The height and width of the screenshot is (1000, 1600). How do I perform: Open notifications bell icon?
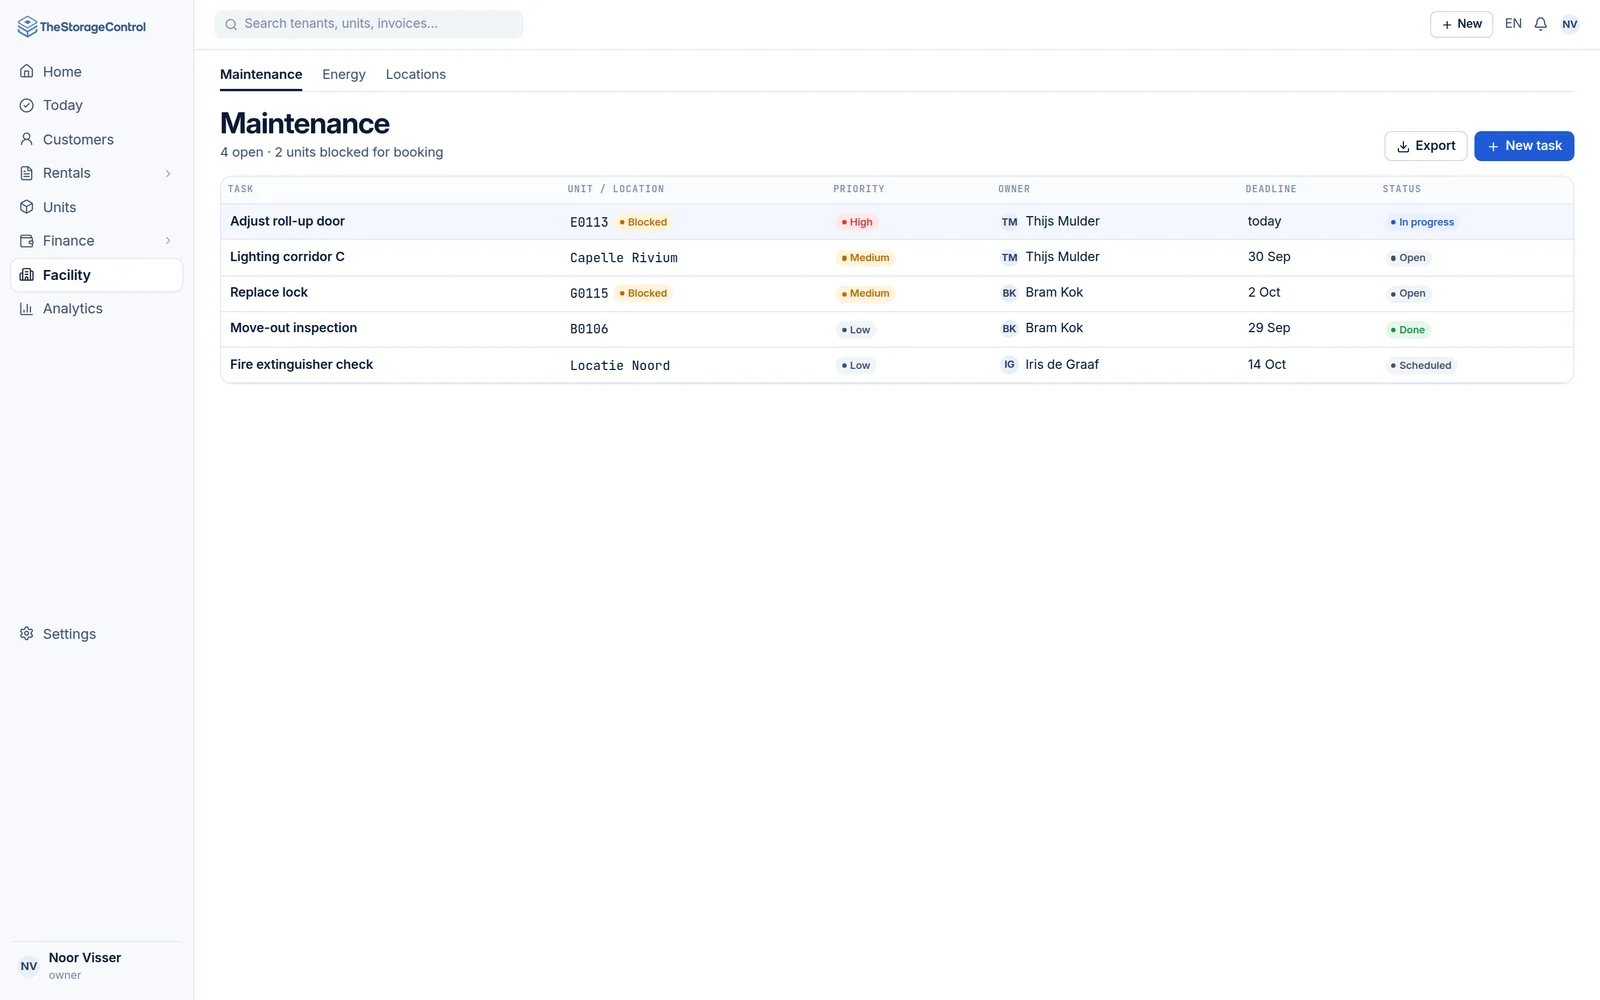pos(1541,24)
